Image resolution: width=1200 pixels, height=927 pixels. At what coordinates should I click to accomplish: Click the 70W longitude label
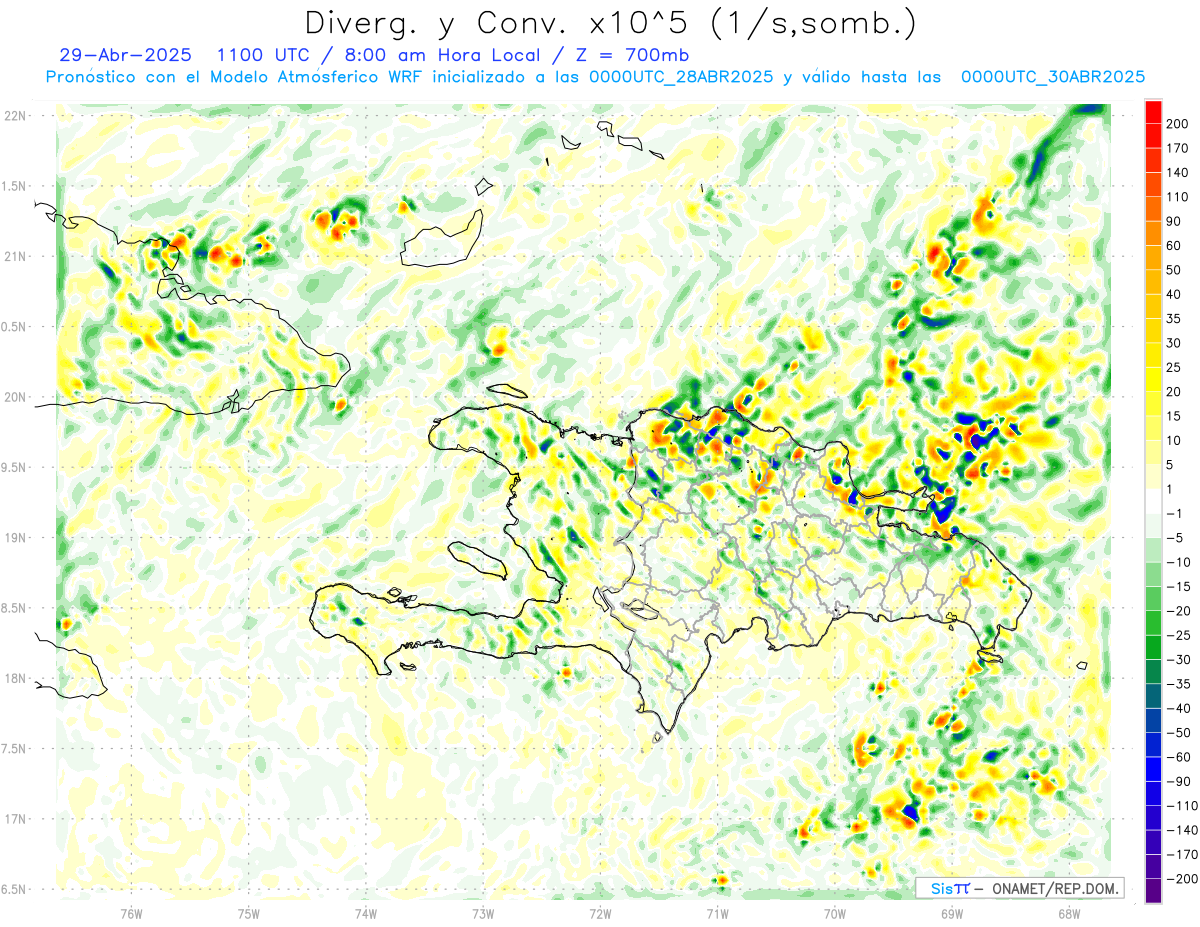[835, 914]
